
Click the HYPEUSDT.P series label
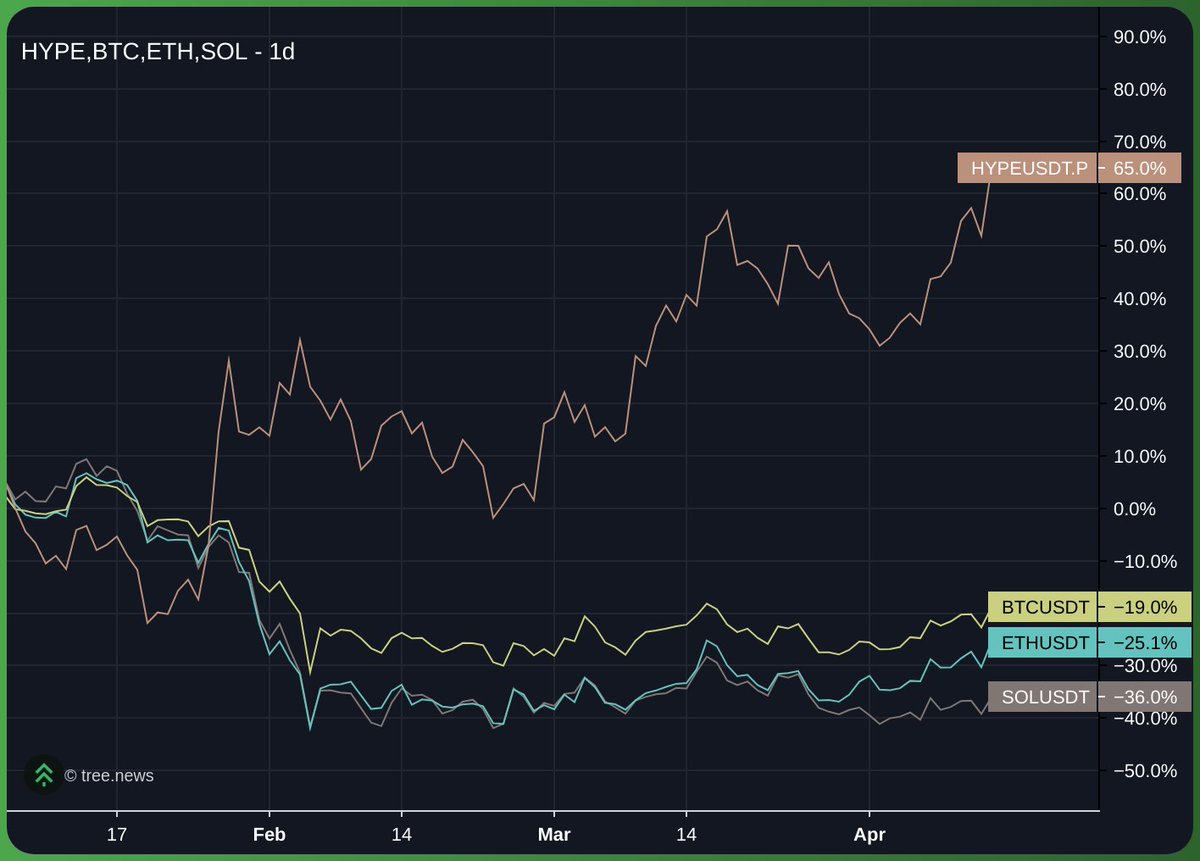coord(1028,168)
